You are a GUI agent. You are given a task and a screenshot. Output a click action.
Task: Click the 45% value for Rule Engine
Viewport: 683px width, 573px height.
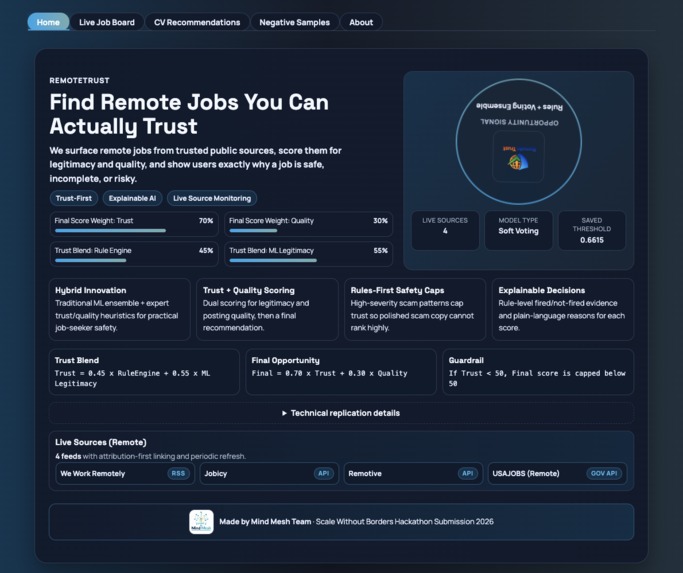206,251
